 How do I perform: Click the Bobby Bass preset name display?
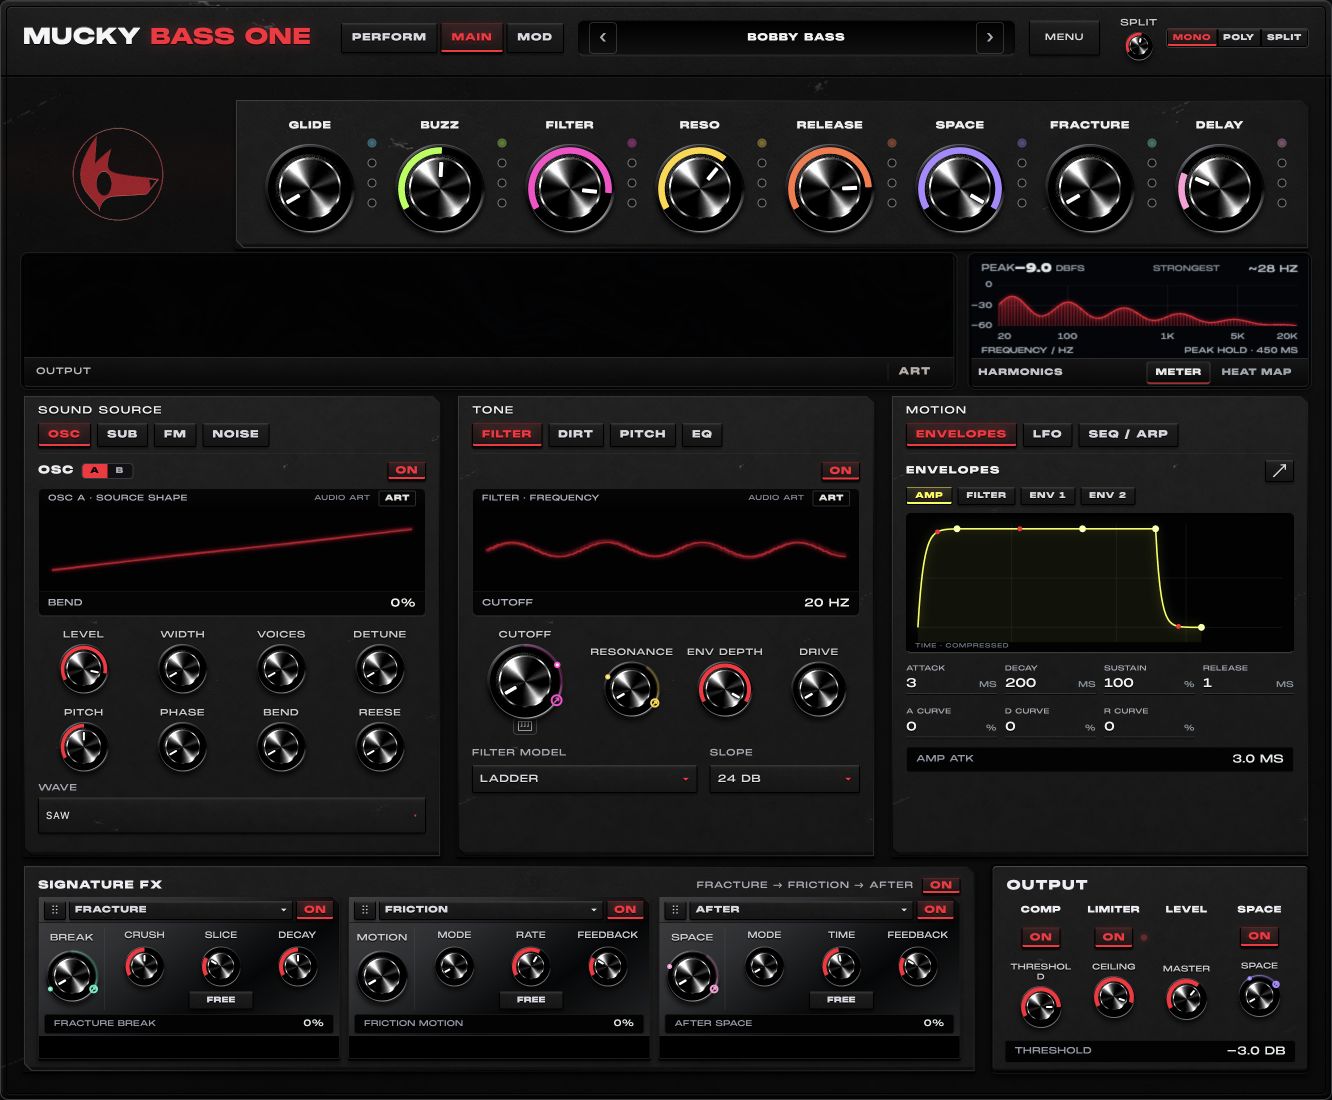click(x=796, y=37)
